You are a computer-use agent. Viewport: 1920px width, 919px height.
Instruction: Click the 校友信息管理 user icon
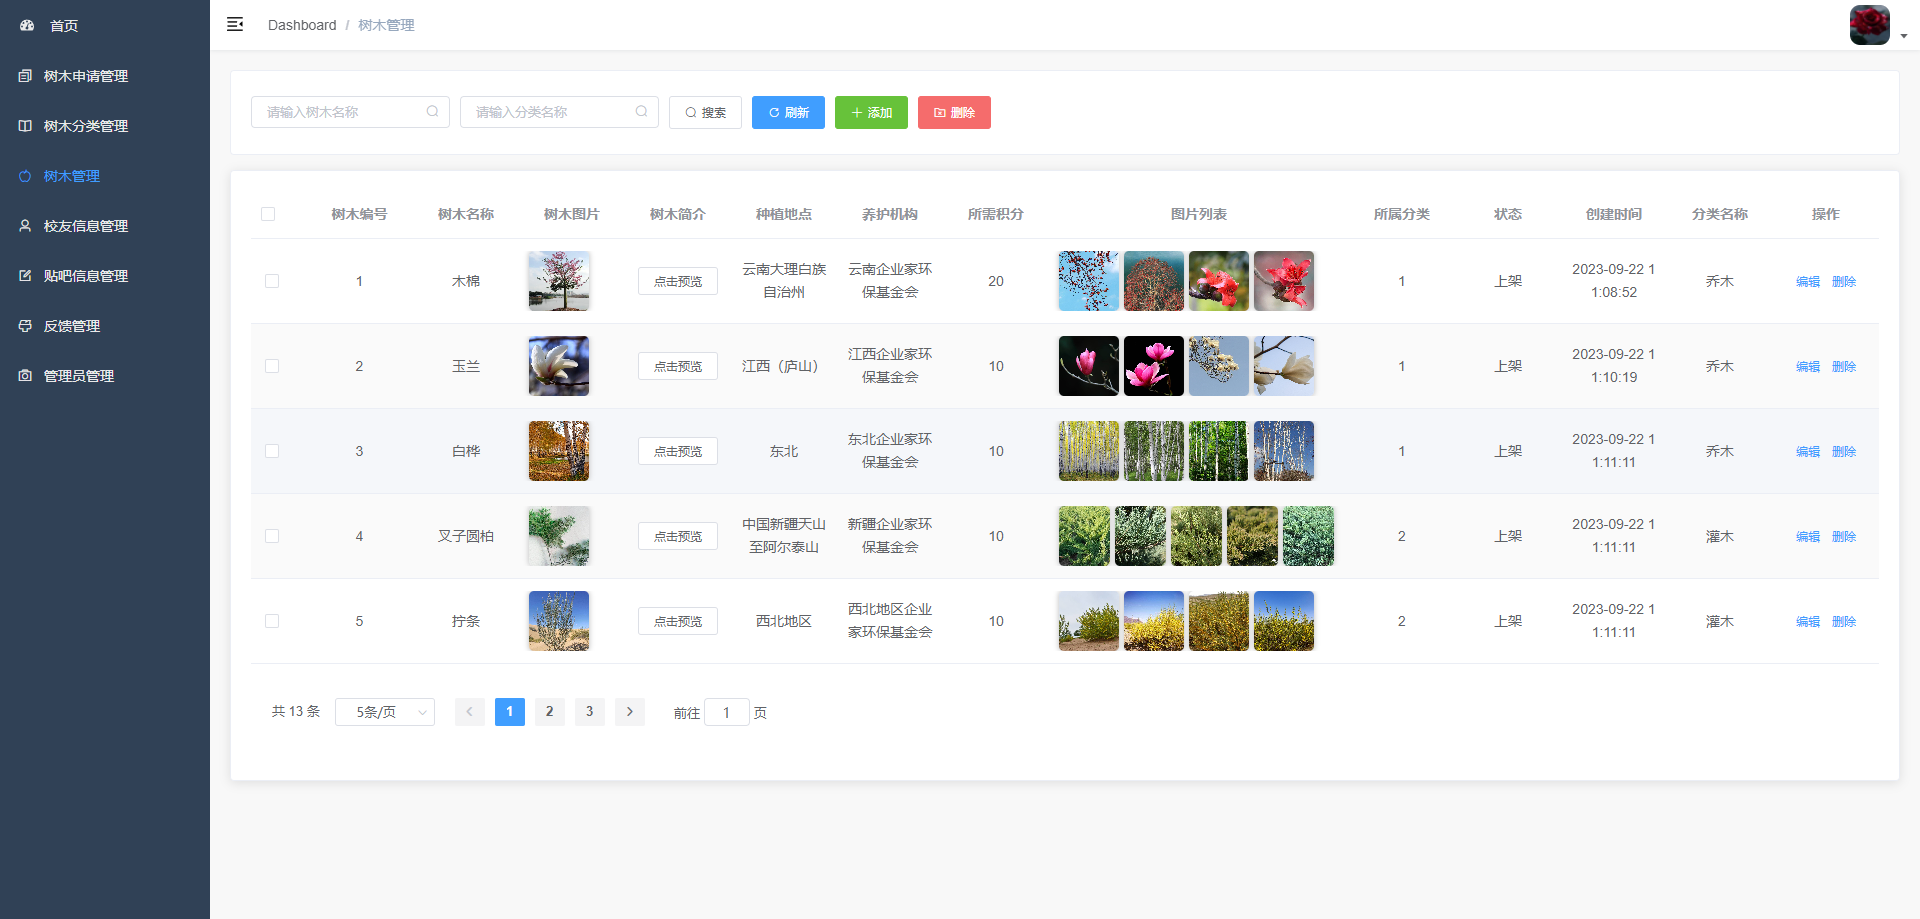point(25,226)
